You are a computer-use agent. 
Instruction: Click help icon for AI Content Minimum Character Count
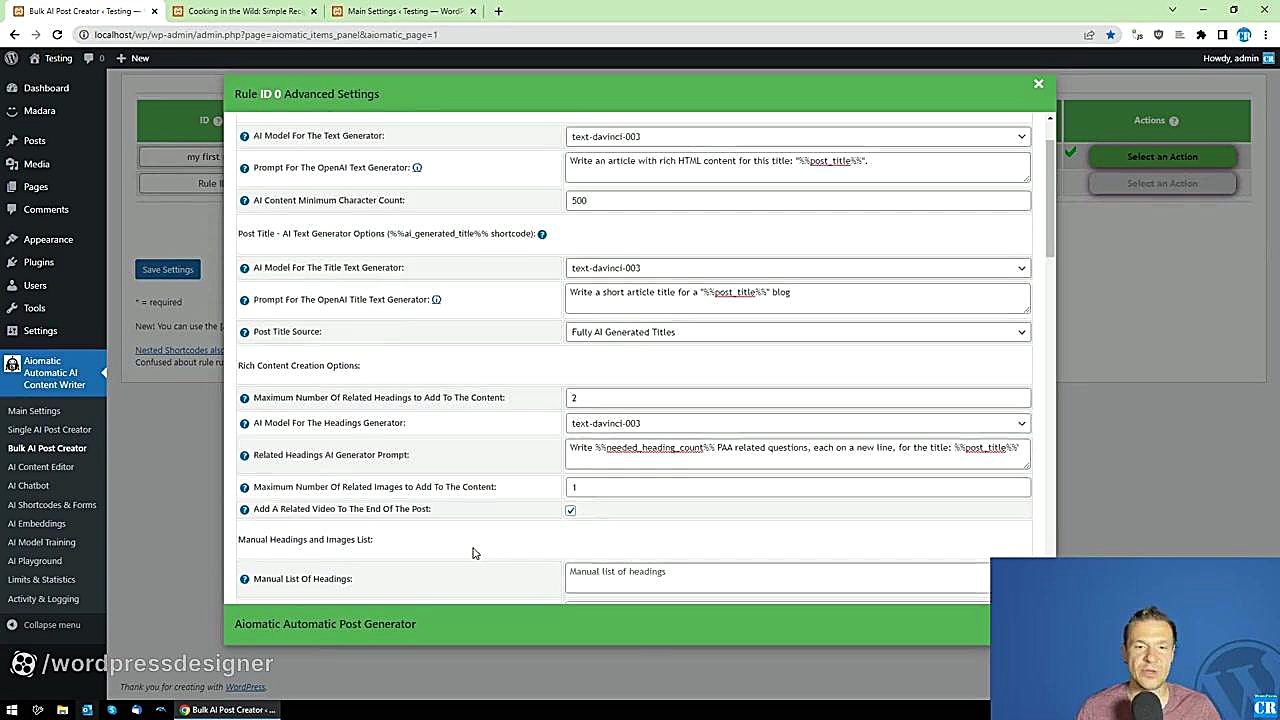click(x=244, y=200)
